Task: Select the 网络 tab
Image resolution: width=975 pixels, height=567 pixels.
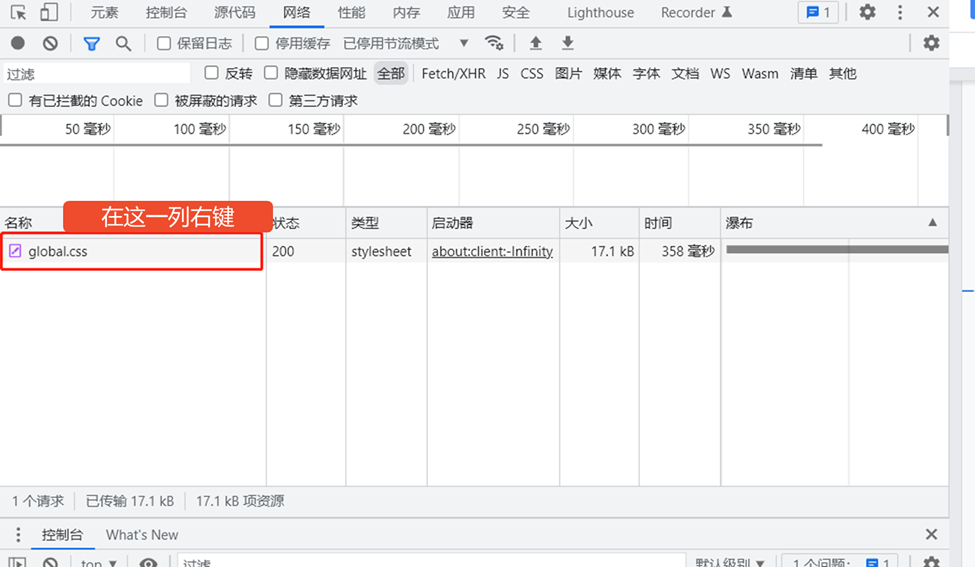Action: tap(297, 12)
